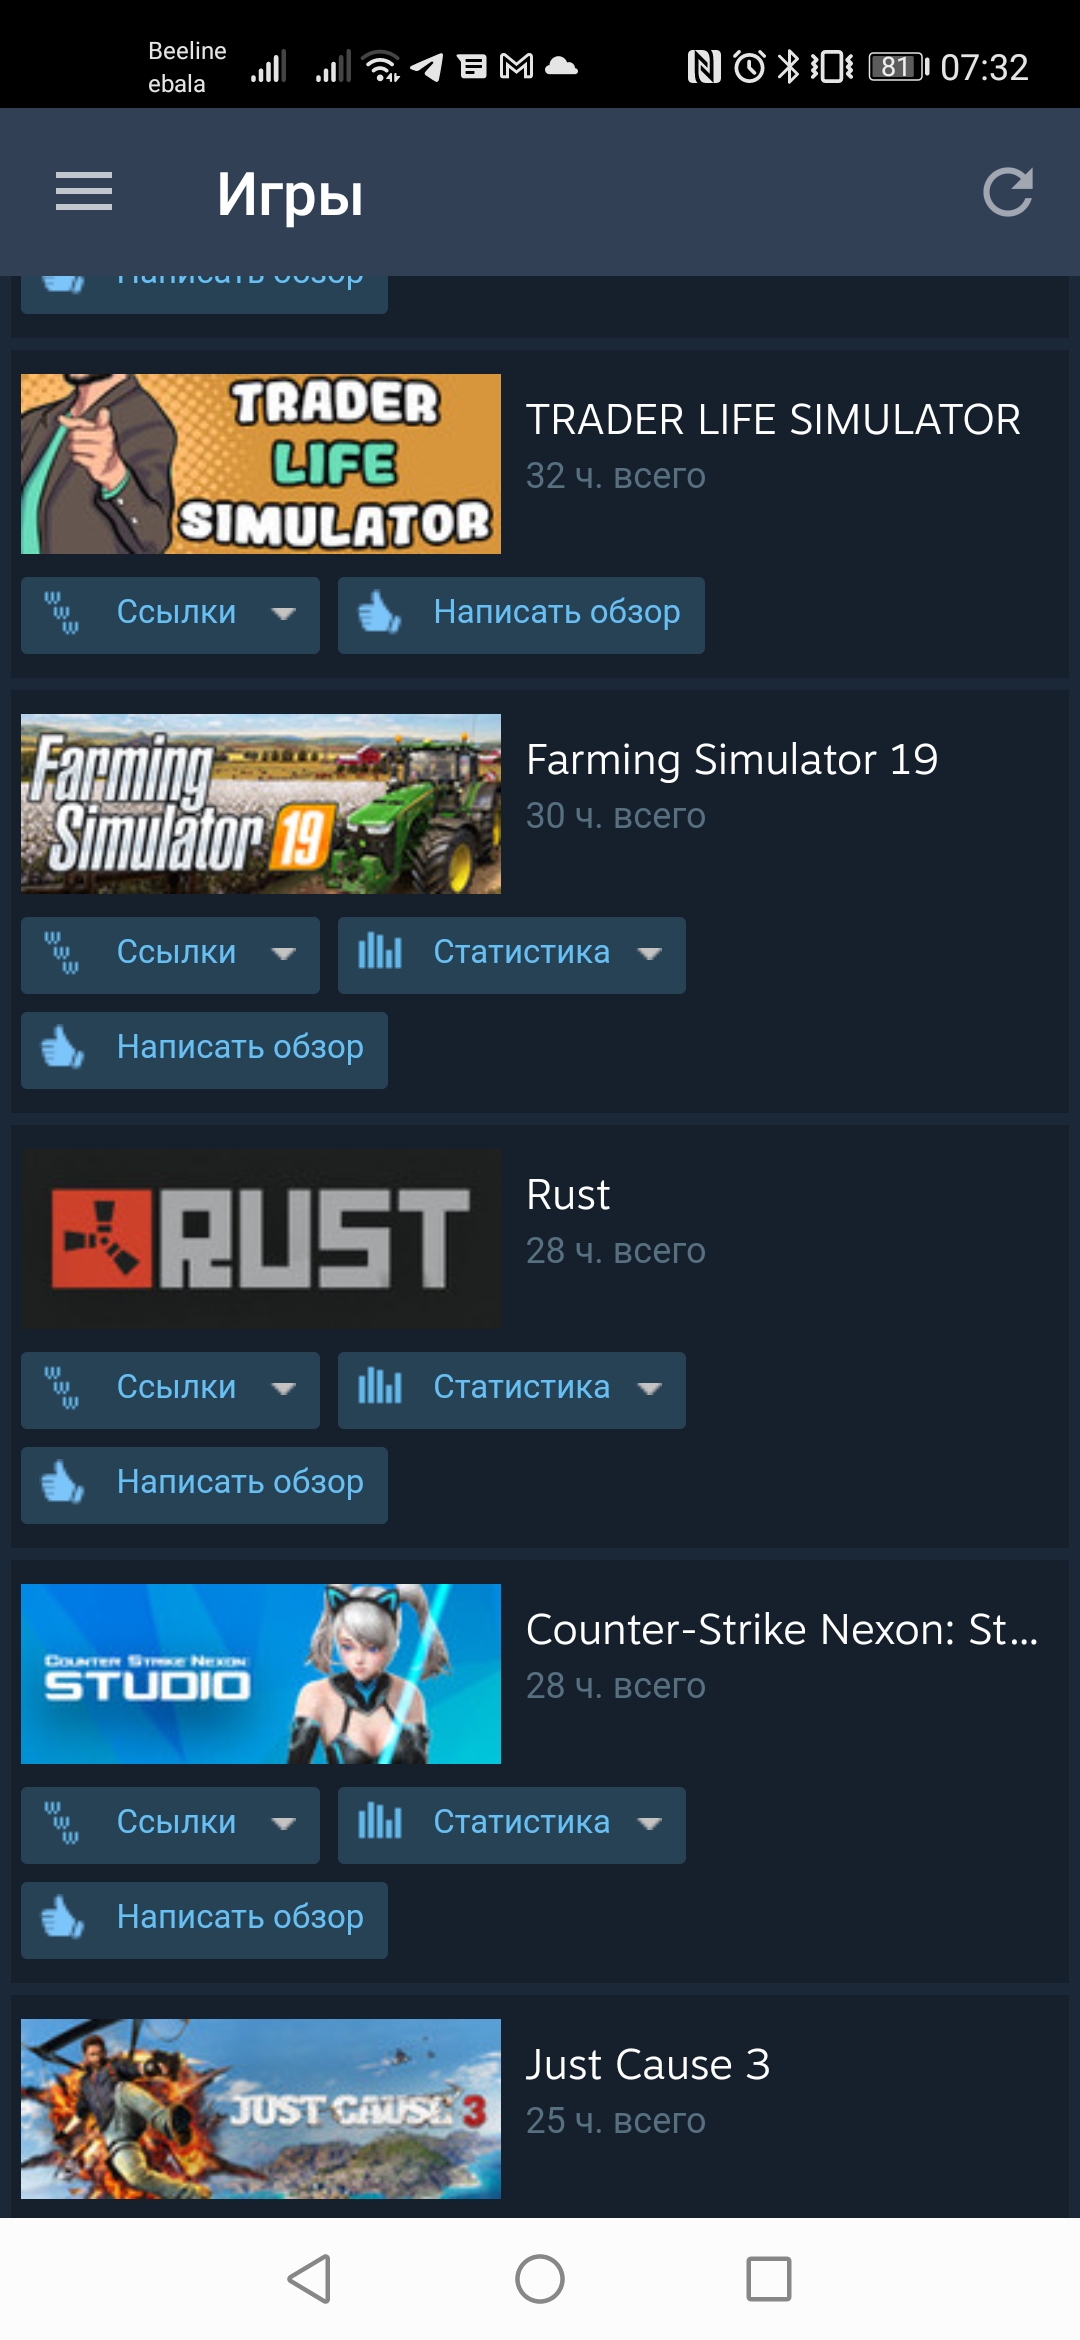This screenshot has height=2340, width=1080.
Task: Expand Ссылки dropdown for Farming Simulator 19
Action: (170, 955)
